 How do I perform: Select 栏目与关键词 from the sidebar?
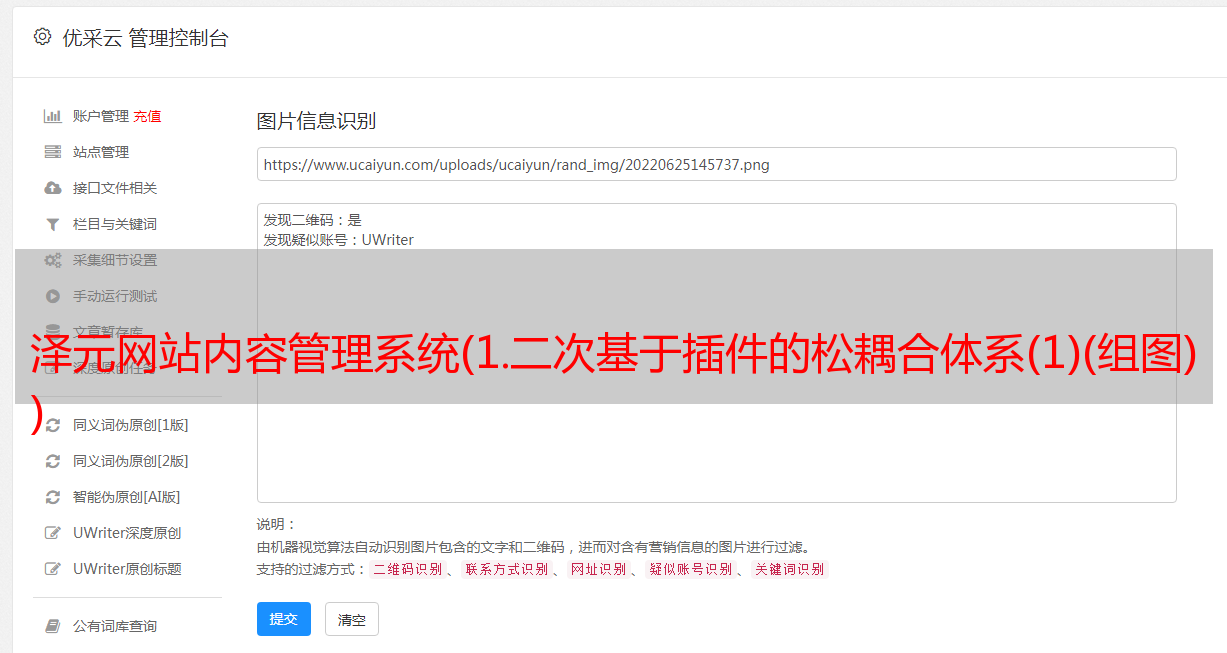pyautogui.click(x=115, y=224)
